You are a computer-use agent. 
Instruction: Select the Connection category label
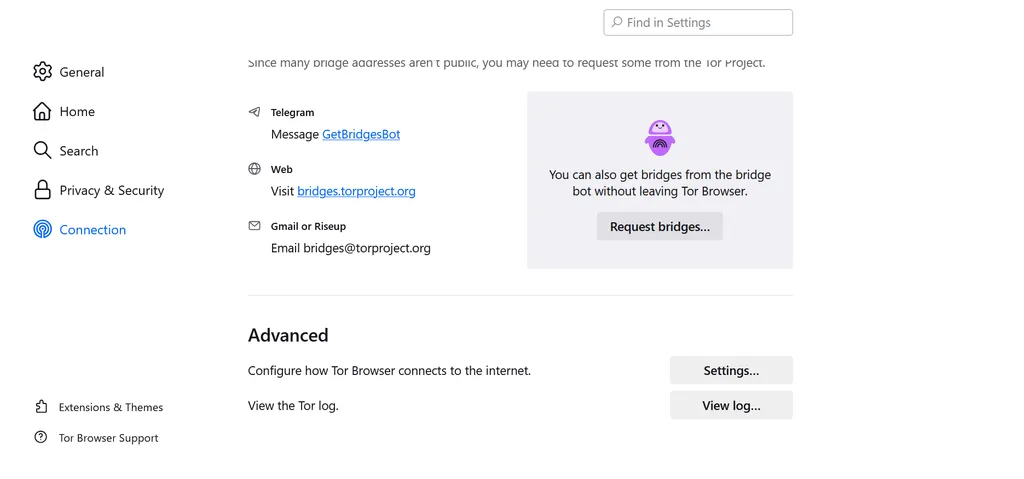point(93,230)
